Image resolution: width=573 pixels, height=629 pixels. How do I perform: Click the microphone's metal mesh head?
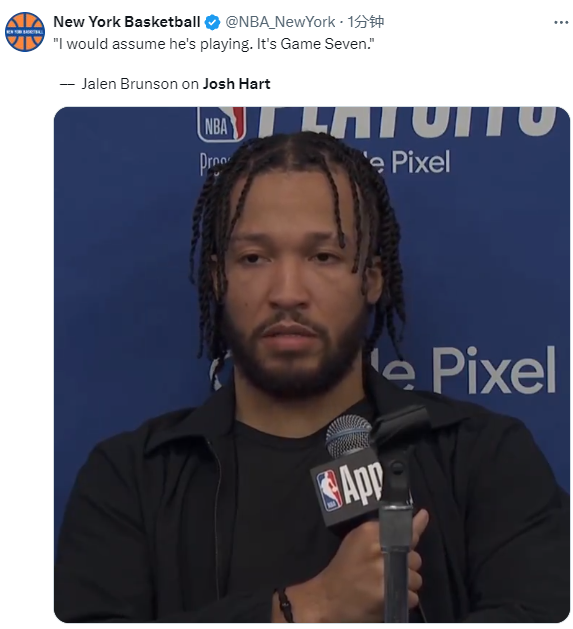[x=348, y=436]
